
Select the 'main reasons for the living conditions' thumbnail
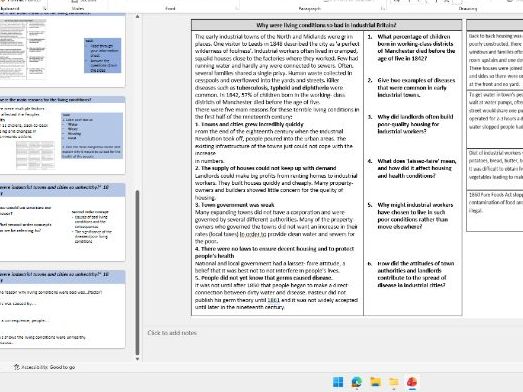(x=62, y=135)
